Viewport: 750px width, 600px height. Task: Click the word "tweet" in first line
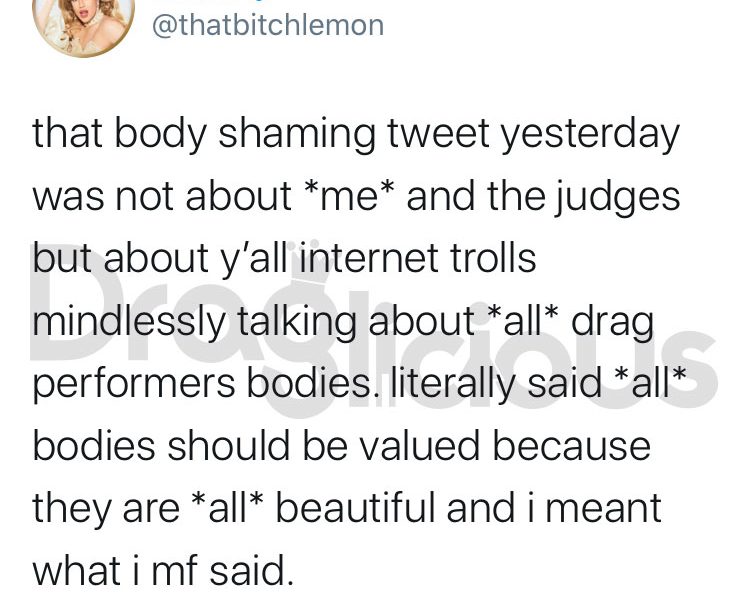(x=437, y=135)
